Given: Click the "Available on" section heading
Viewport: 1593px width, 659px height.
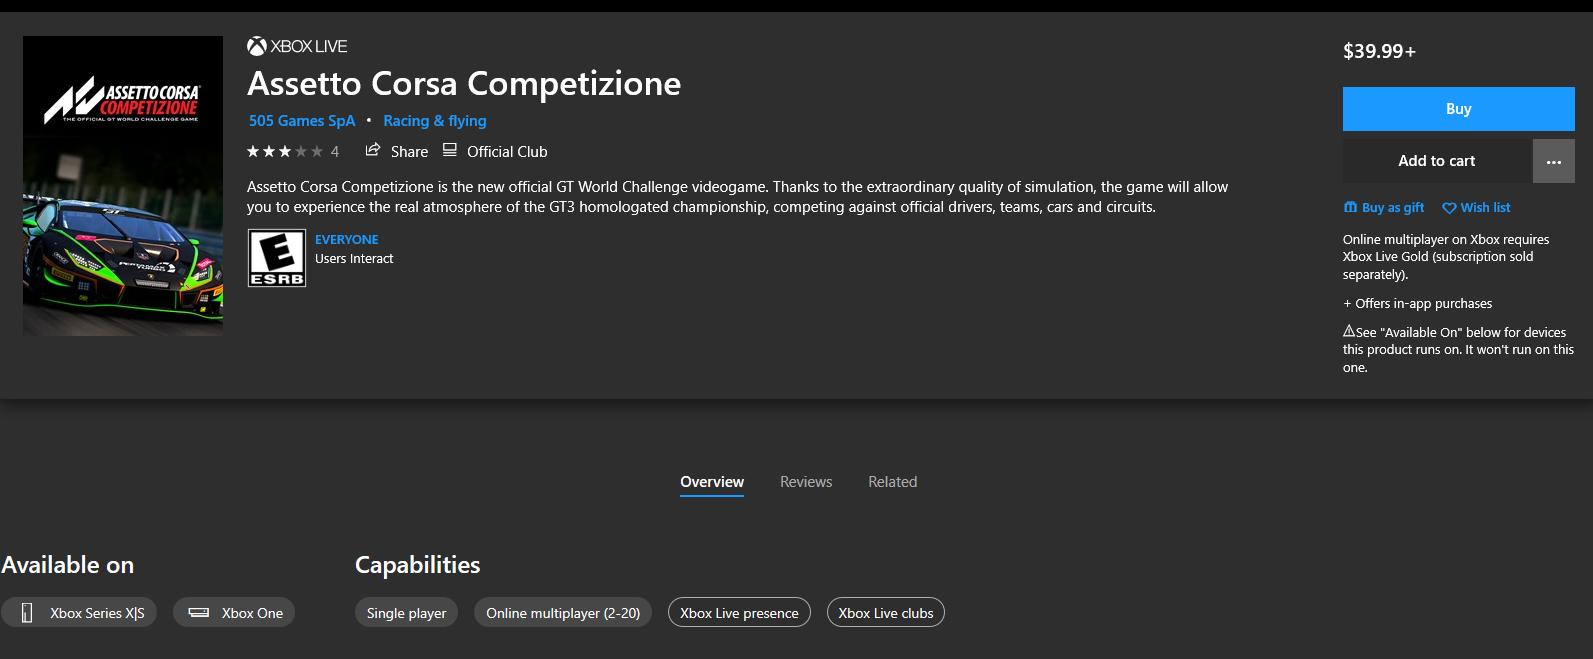Looking at the screenshot, I should pyautogui.click(x=68, y=565).
